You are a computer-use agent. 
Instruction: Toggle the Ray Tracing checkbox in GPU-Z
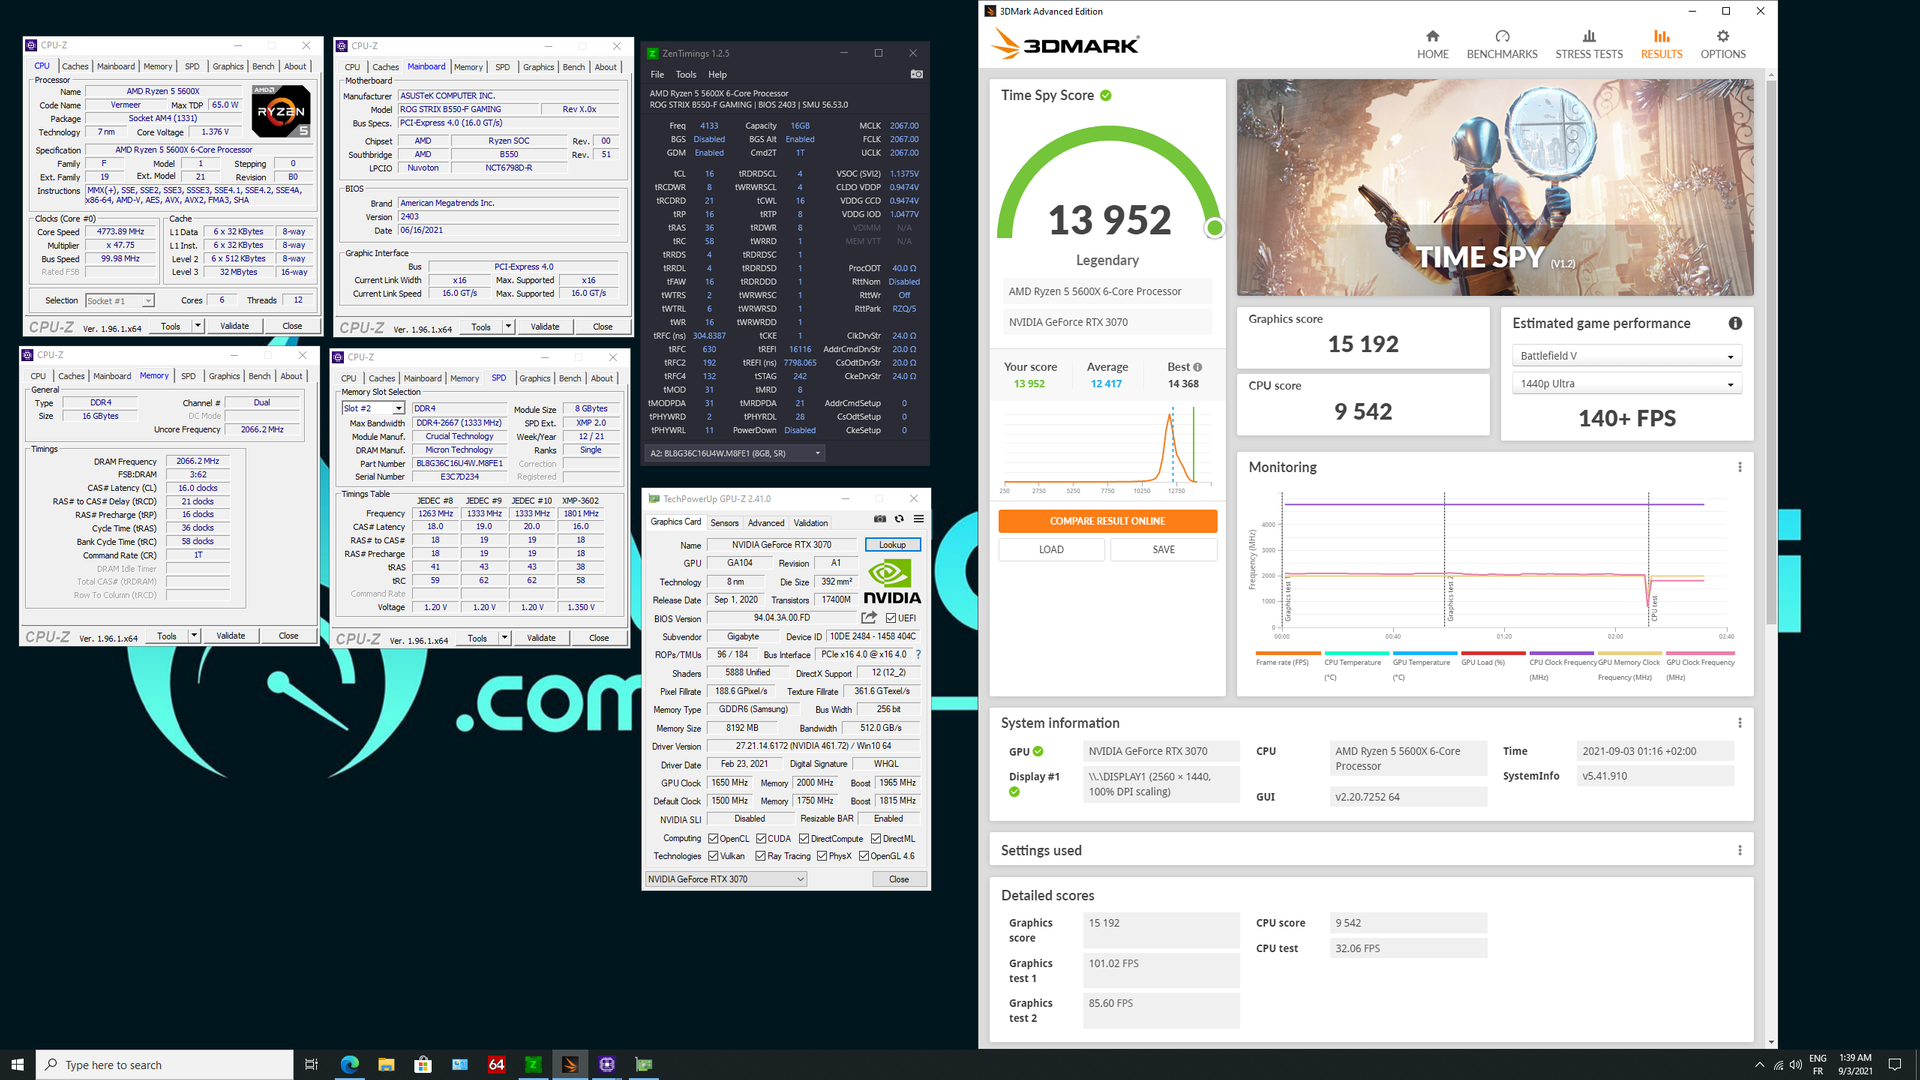point(761,856)
